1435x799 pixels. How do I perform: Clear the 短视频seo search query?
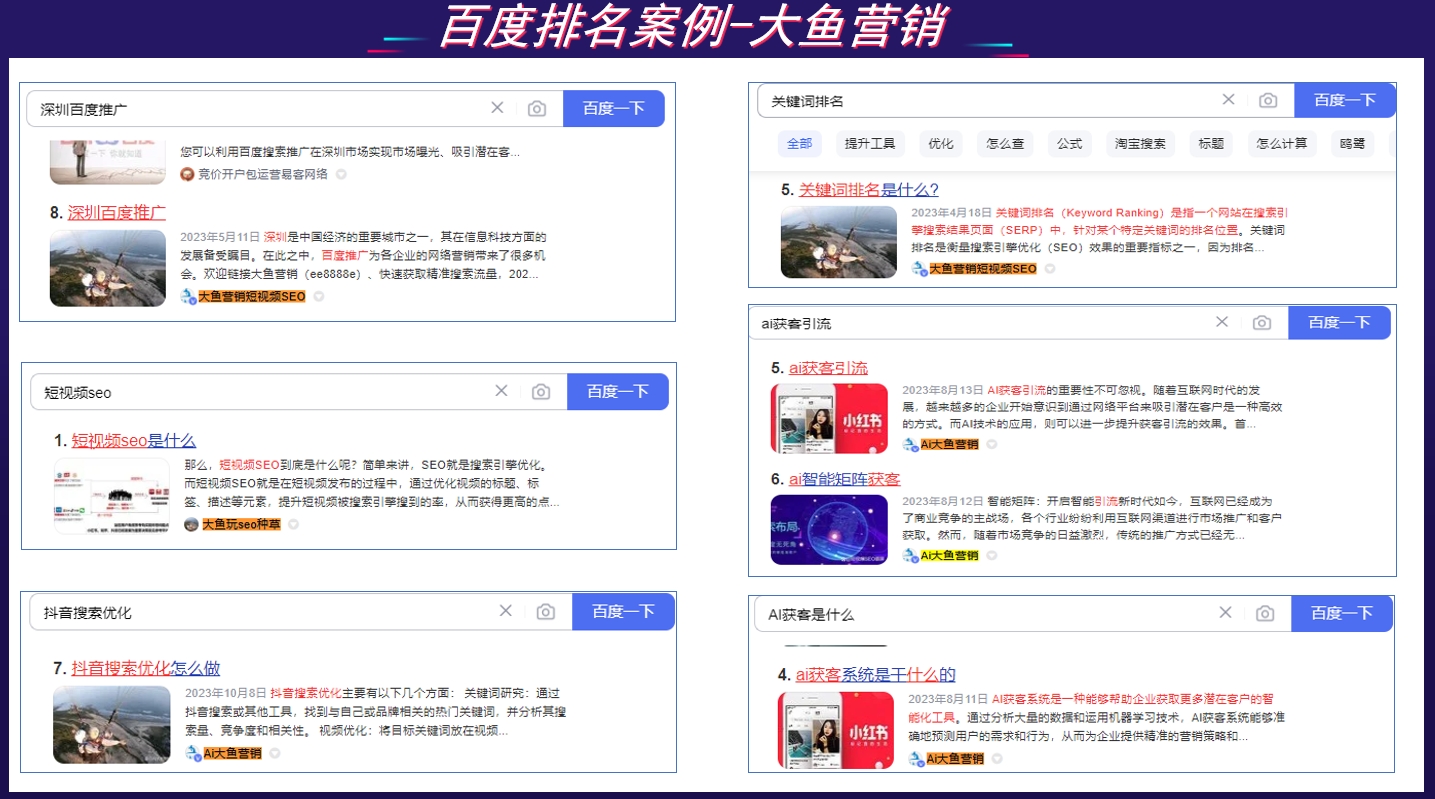501,391
